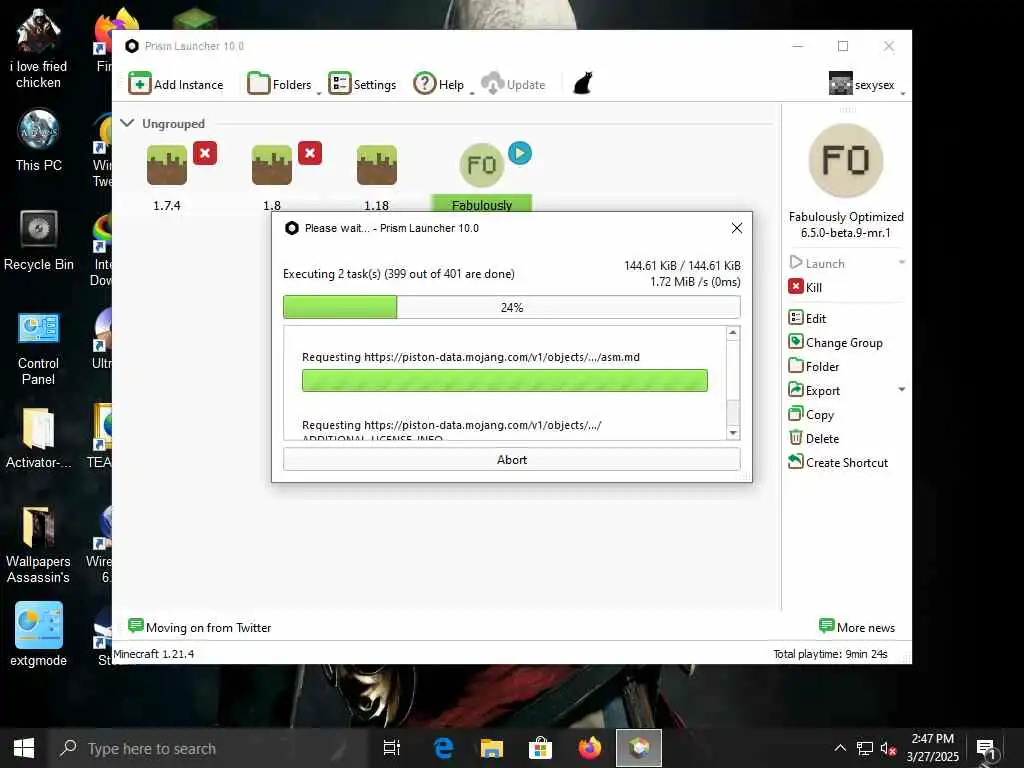Screen dimensions: 1024x768
Task: Open Settings in Prism Launcher toolbar
Action: [362, 84]
